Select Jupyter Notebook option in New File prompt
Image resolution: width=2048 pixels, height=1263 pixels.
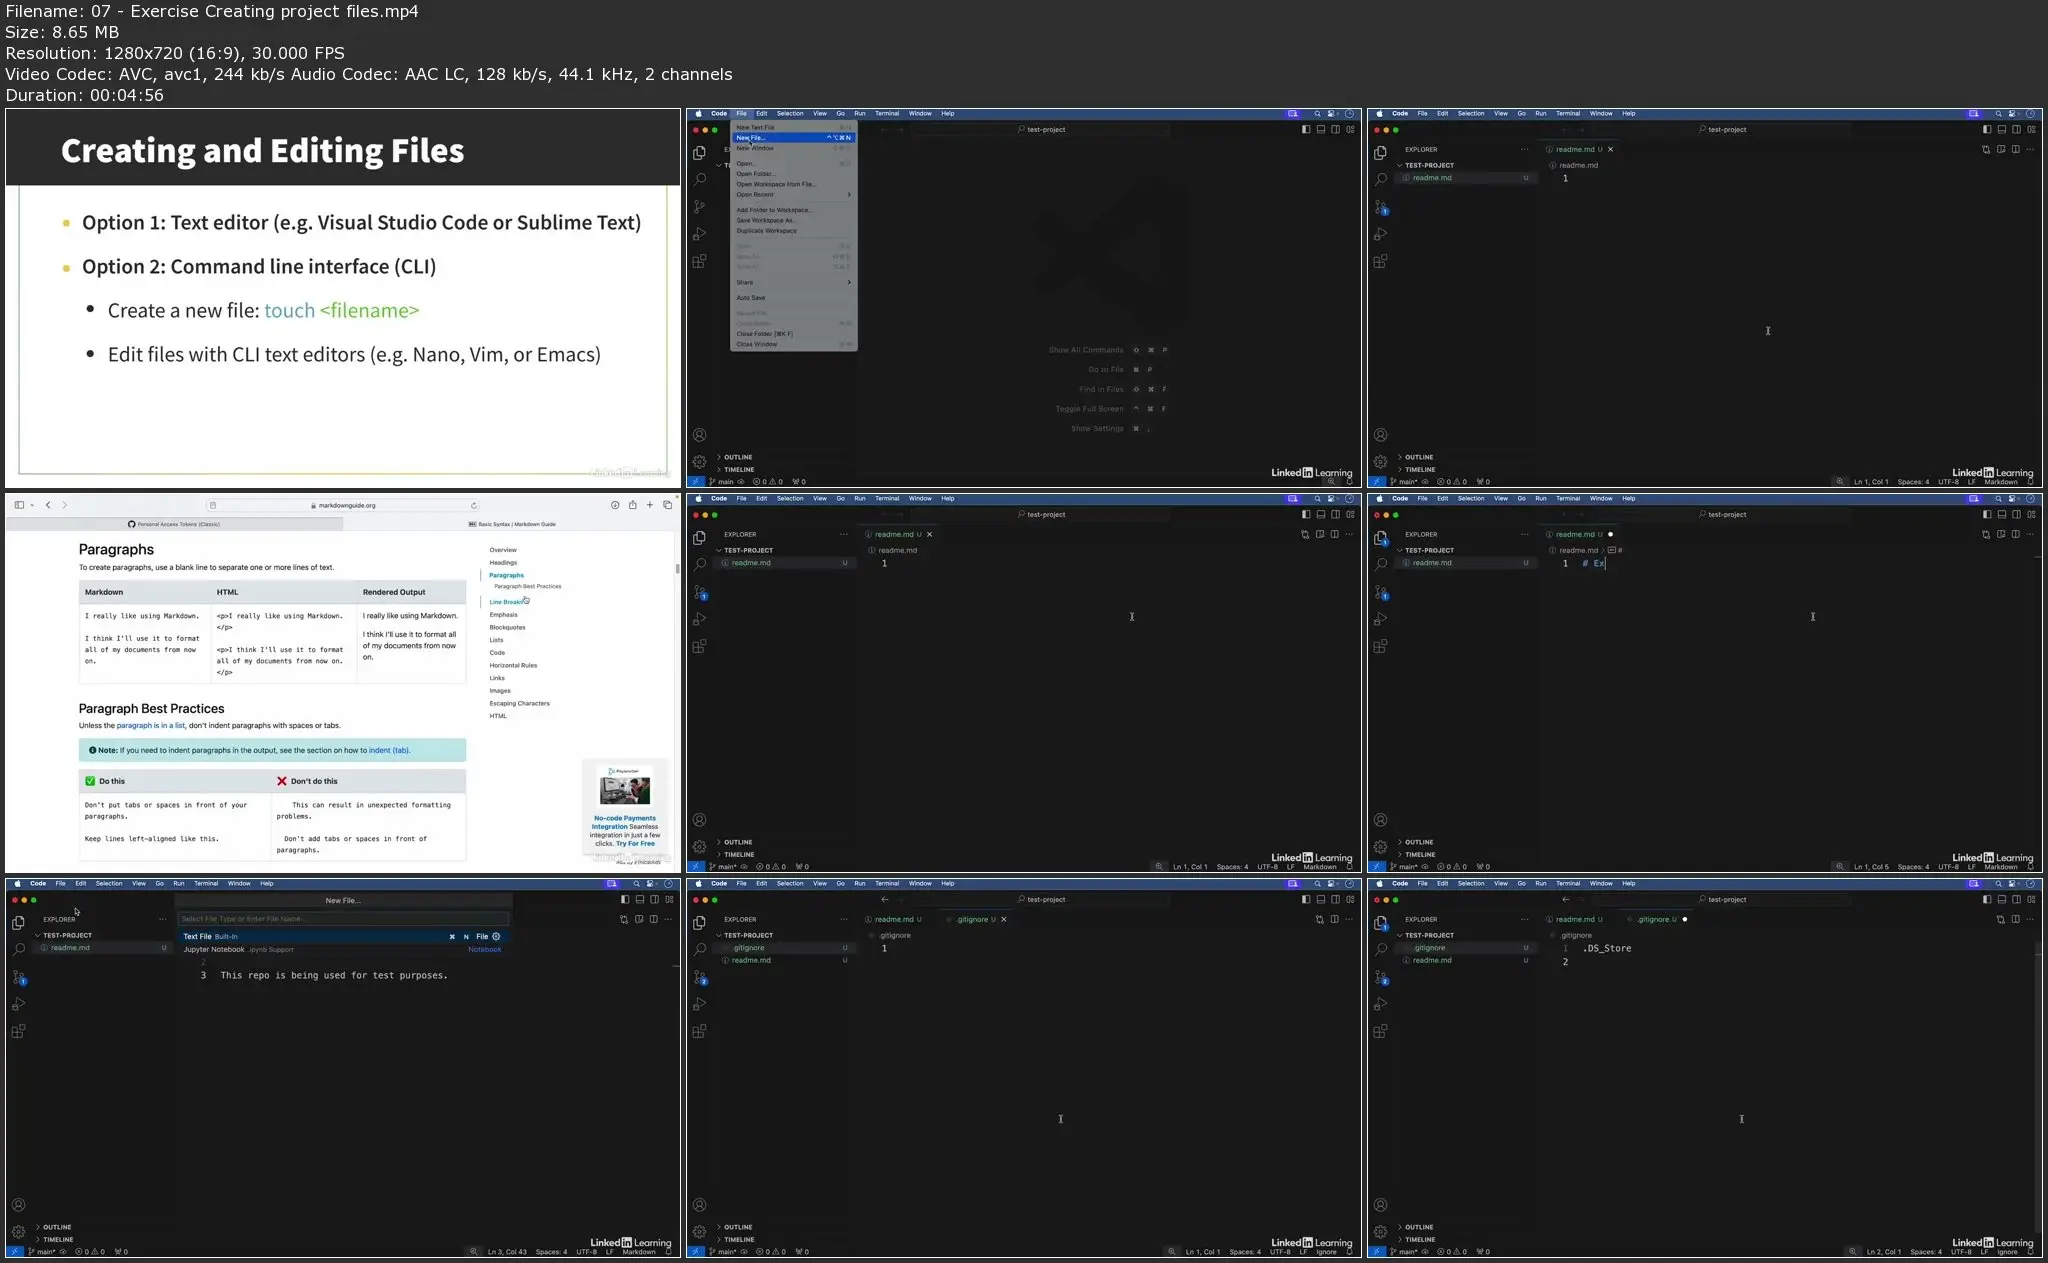pyautogui.click(x=342, y=949)
